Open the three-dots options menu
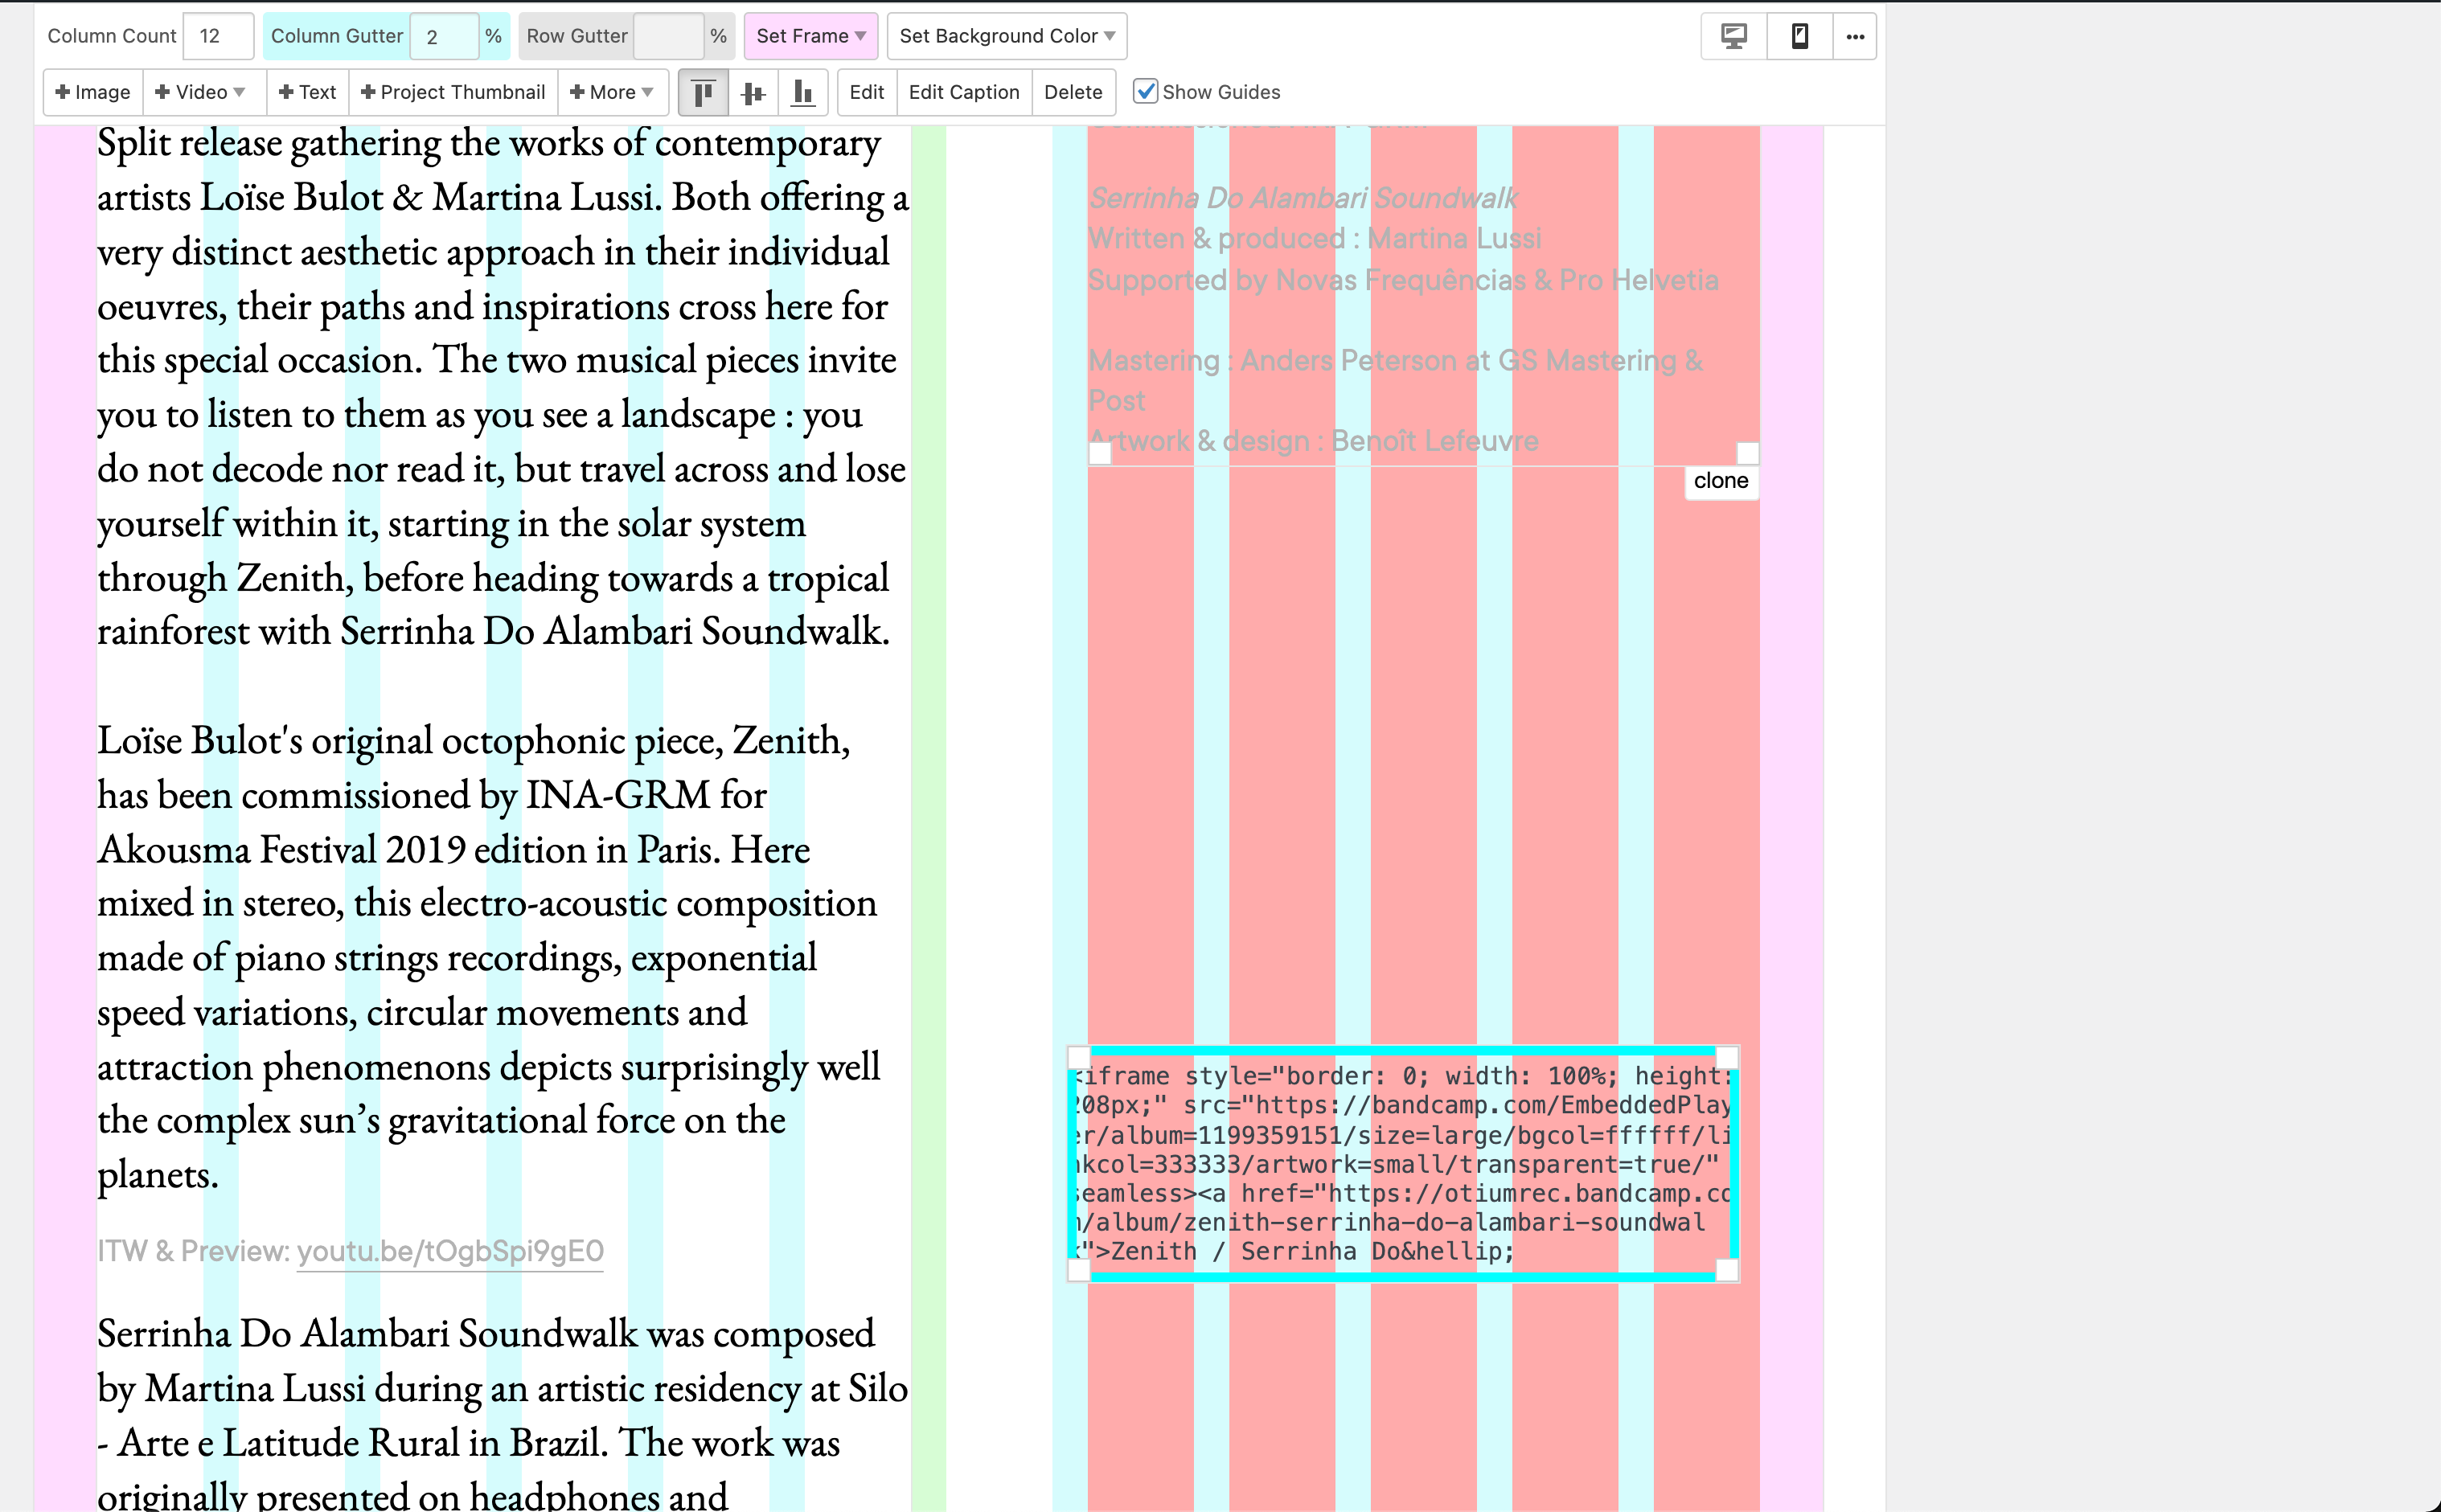The height and width of the screenshot is (1512, 2441). [1855, 37]
